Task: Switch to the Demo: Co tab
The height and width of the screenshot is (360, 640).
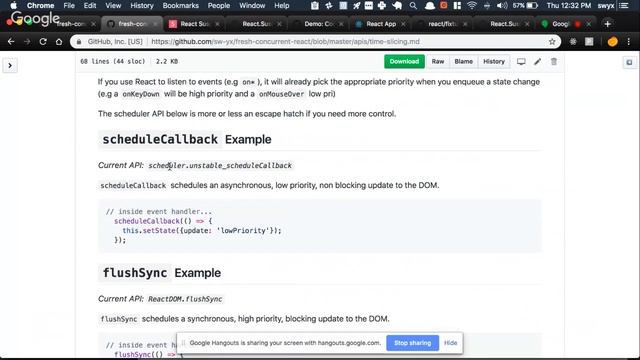Action: coord(318,24)
